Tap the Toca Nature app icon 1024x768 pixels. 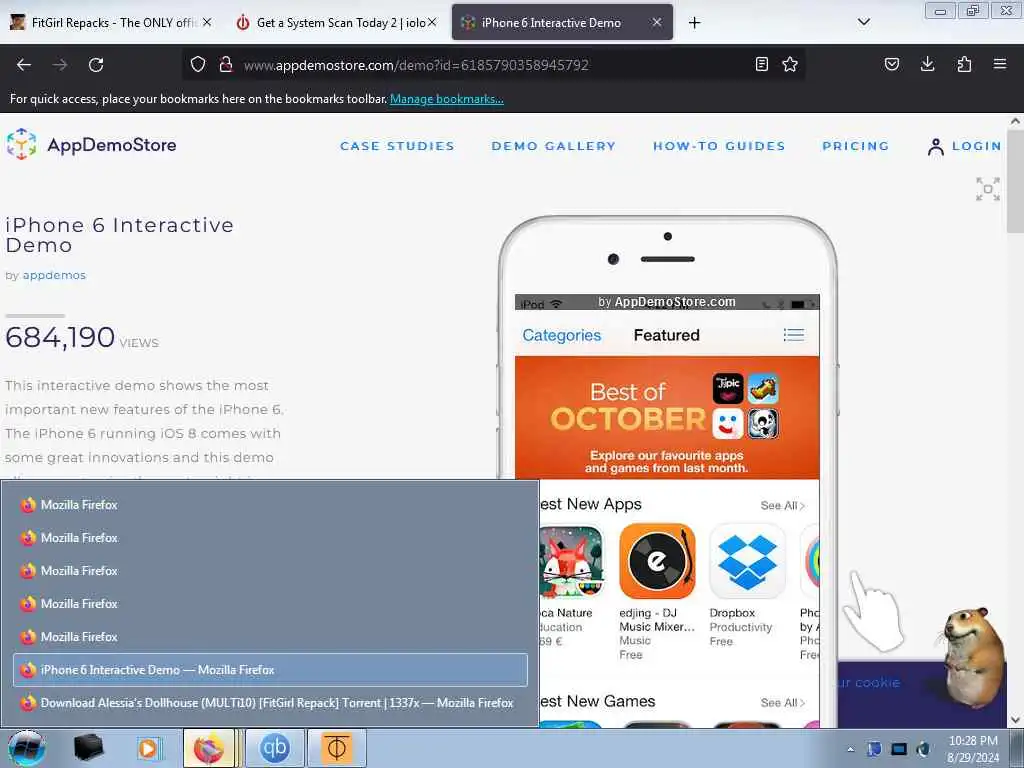[x=571, y=561]
